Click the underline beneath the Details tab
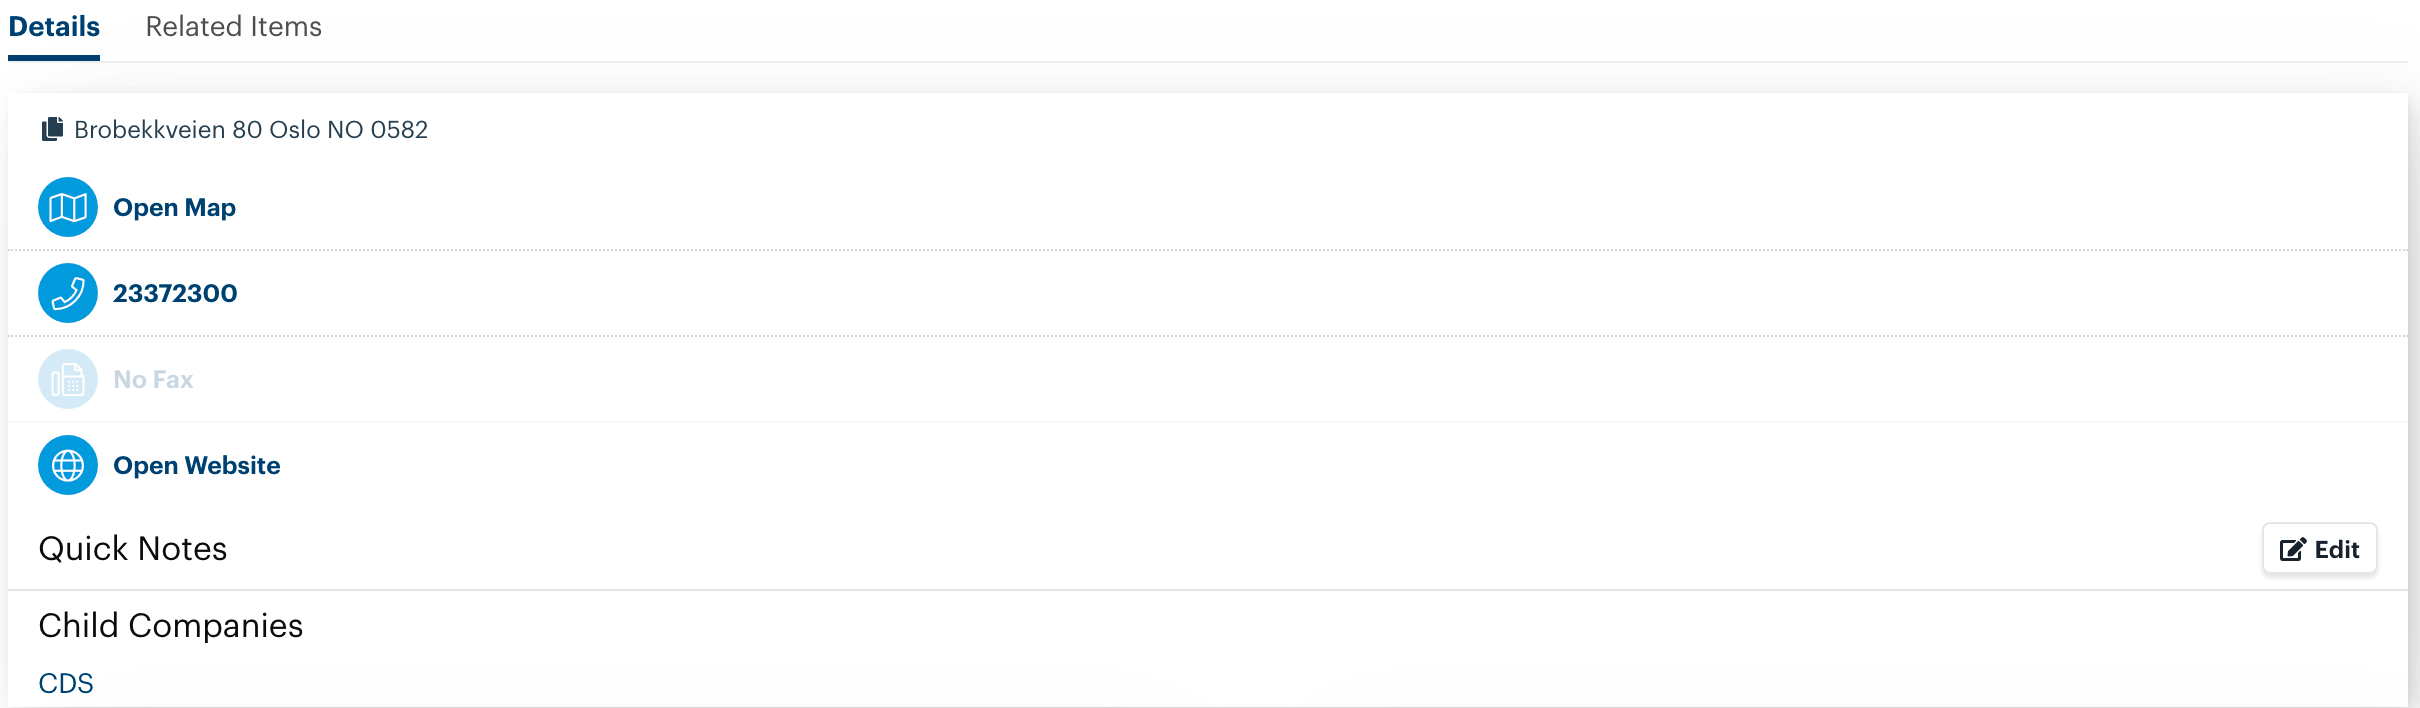The width and height of the screenshot is (2420, 708). click(54, 58)
